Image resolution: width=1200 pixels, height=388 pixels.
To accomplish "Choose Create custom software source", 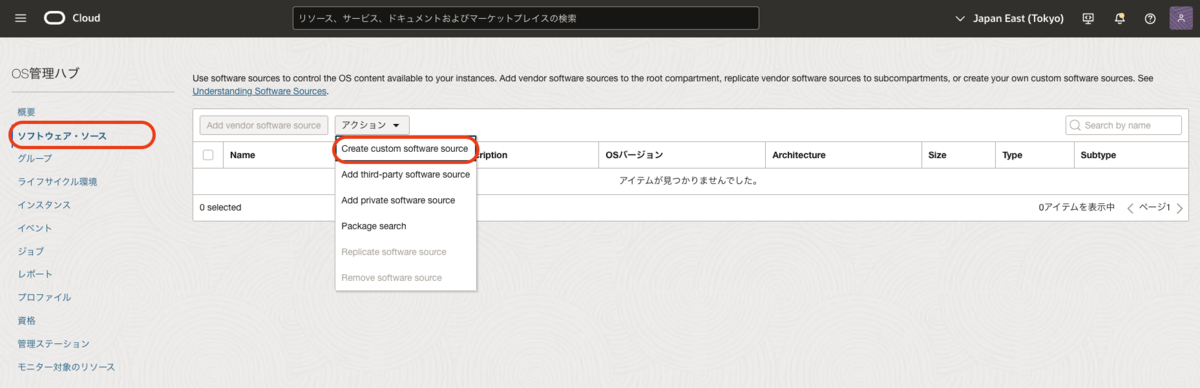I will pos(405,148).
